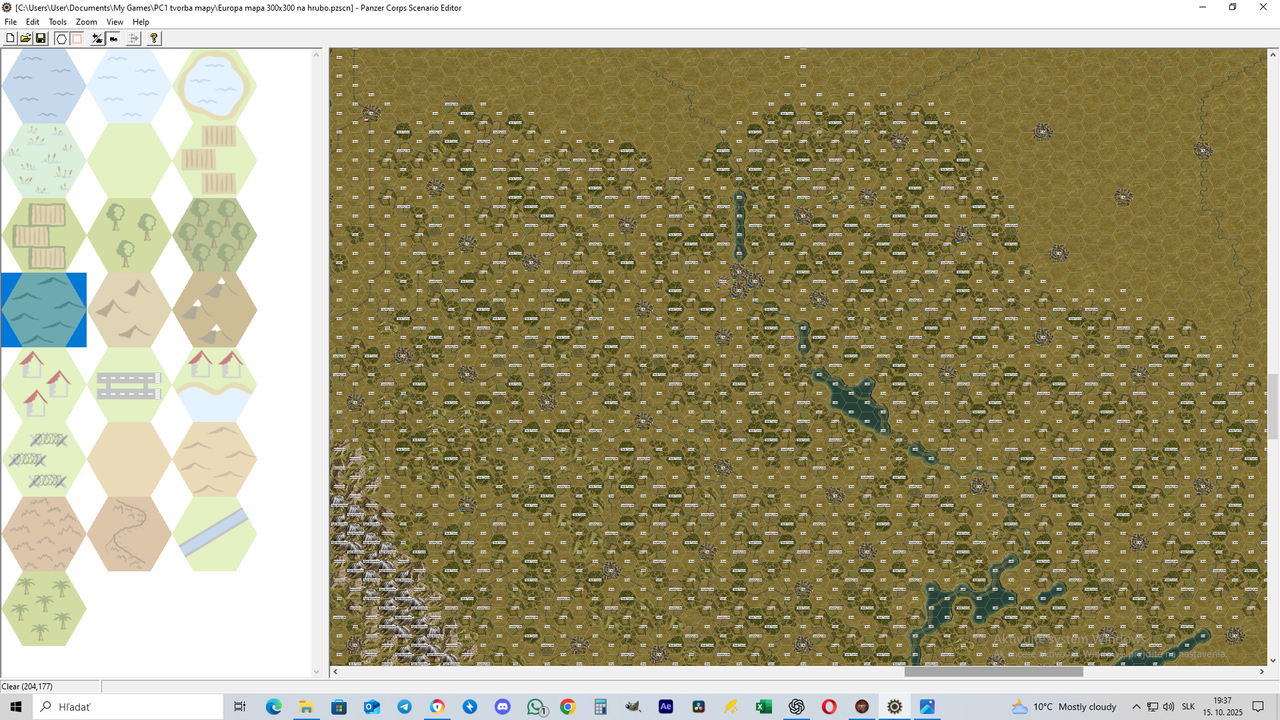This screenshot has height=720, width=1280.
Task: Select the river stream diagonal tile
Action: click(x=215, y=534)
